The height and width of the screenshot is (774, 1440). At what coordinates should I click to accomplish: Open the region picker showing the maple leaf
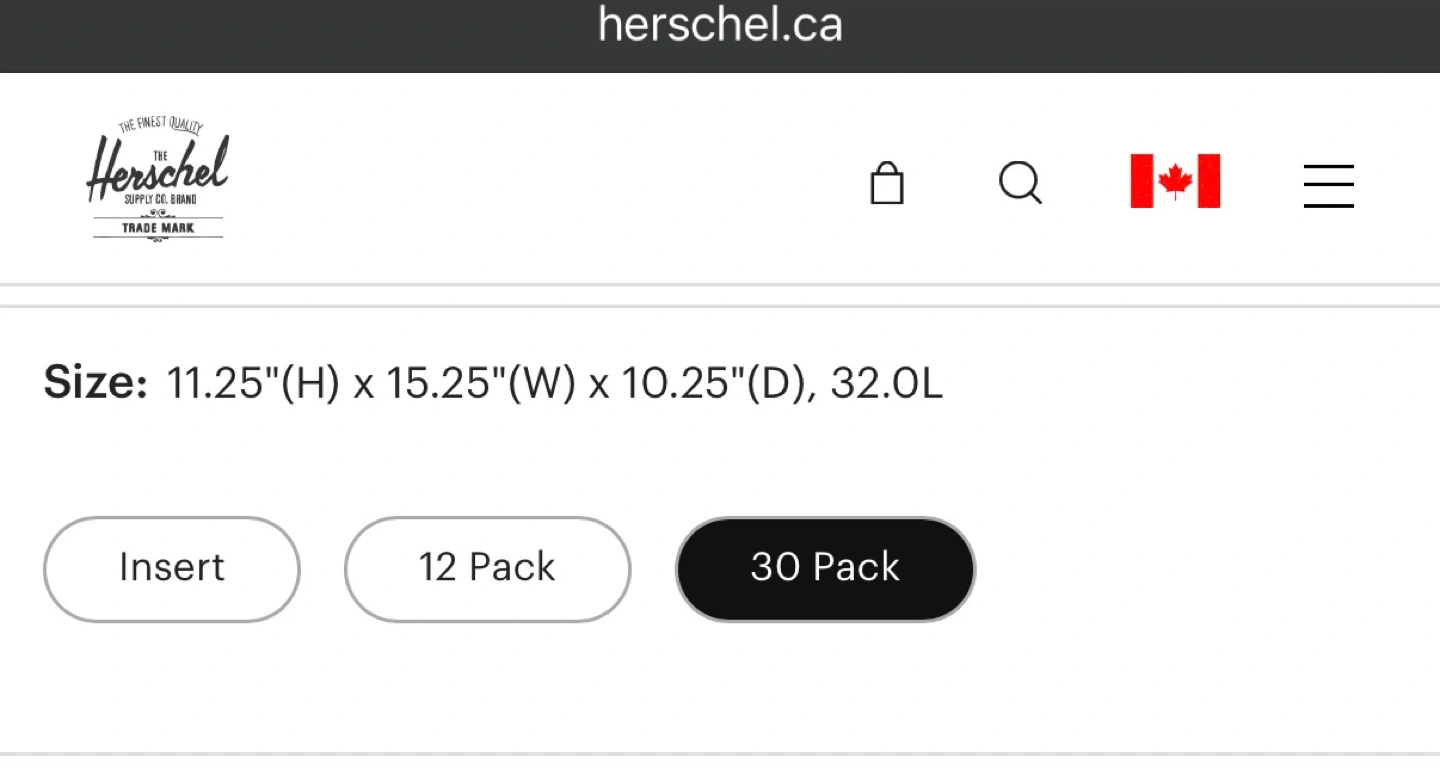[1175, 181]
